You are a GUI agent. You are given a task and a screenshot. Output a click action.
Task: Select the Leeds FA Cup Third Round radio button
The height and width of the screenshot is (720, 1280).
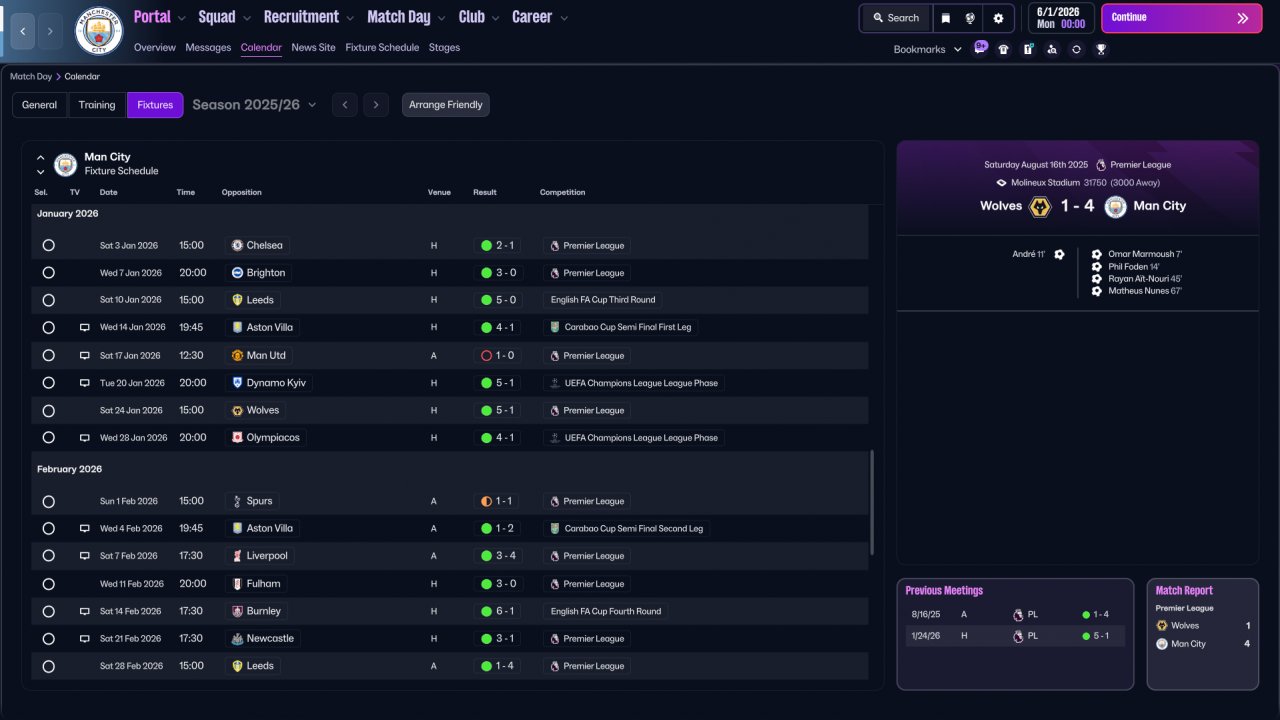click(48, 300)
